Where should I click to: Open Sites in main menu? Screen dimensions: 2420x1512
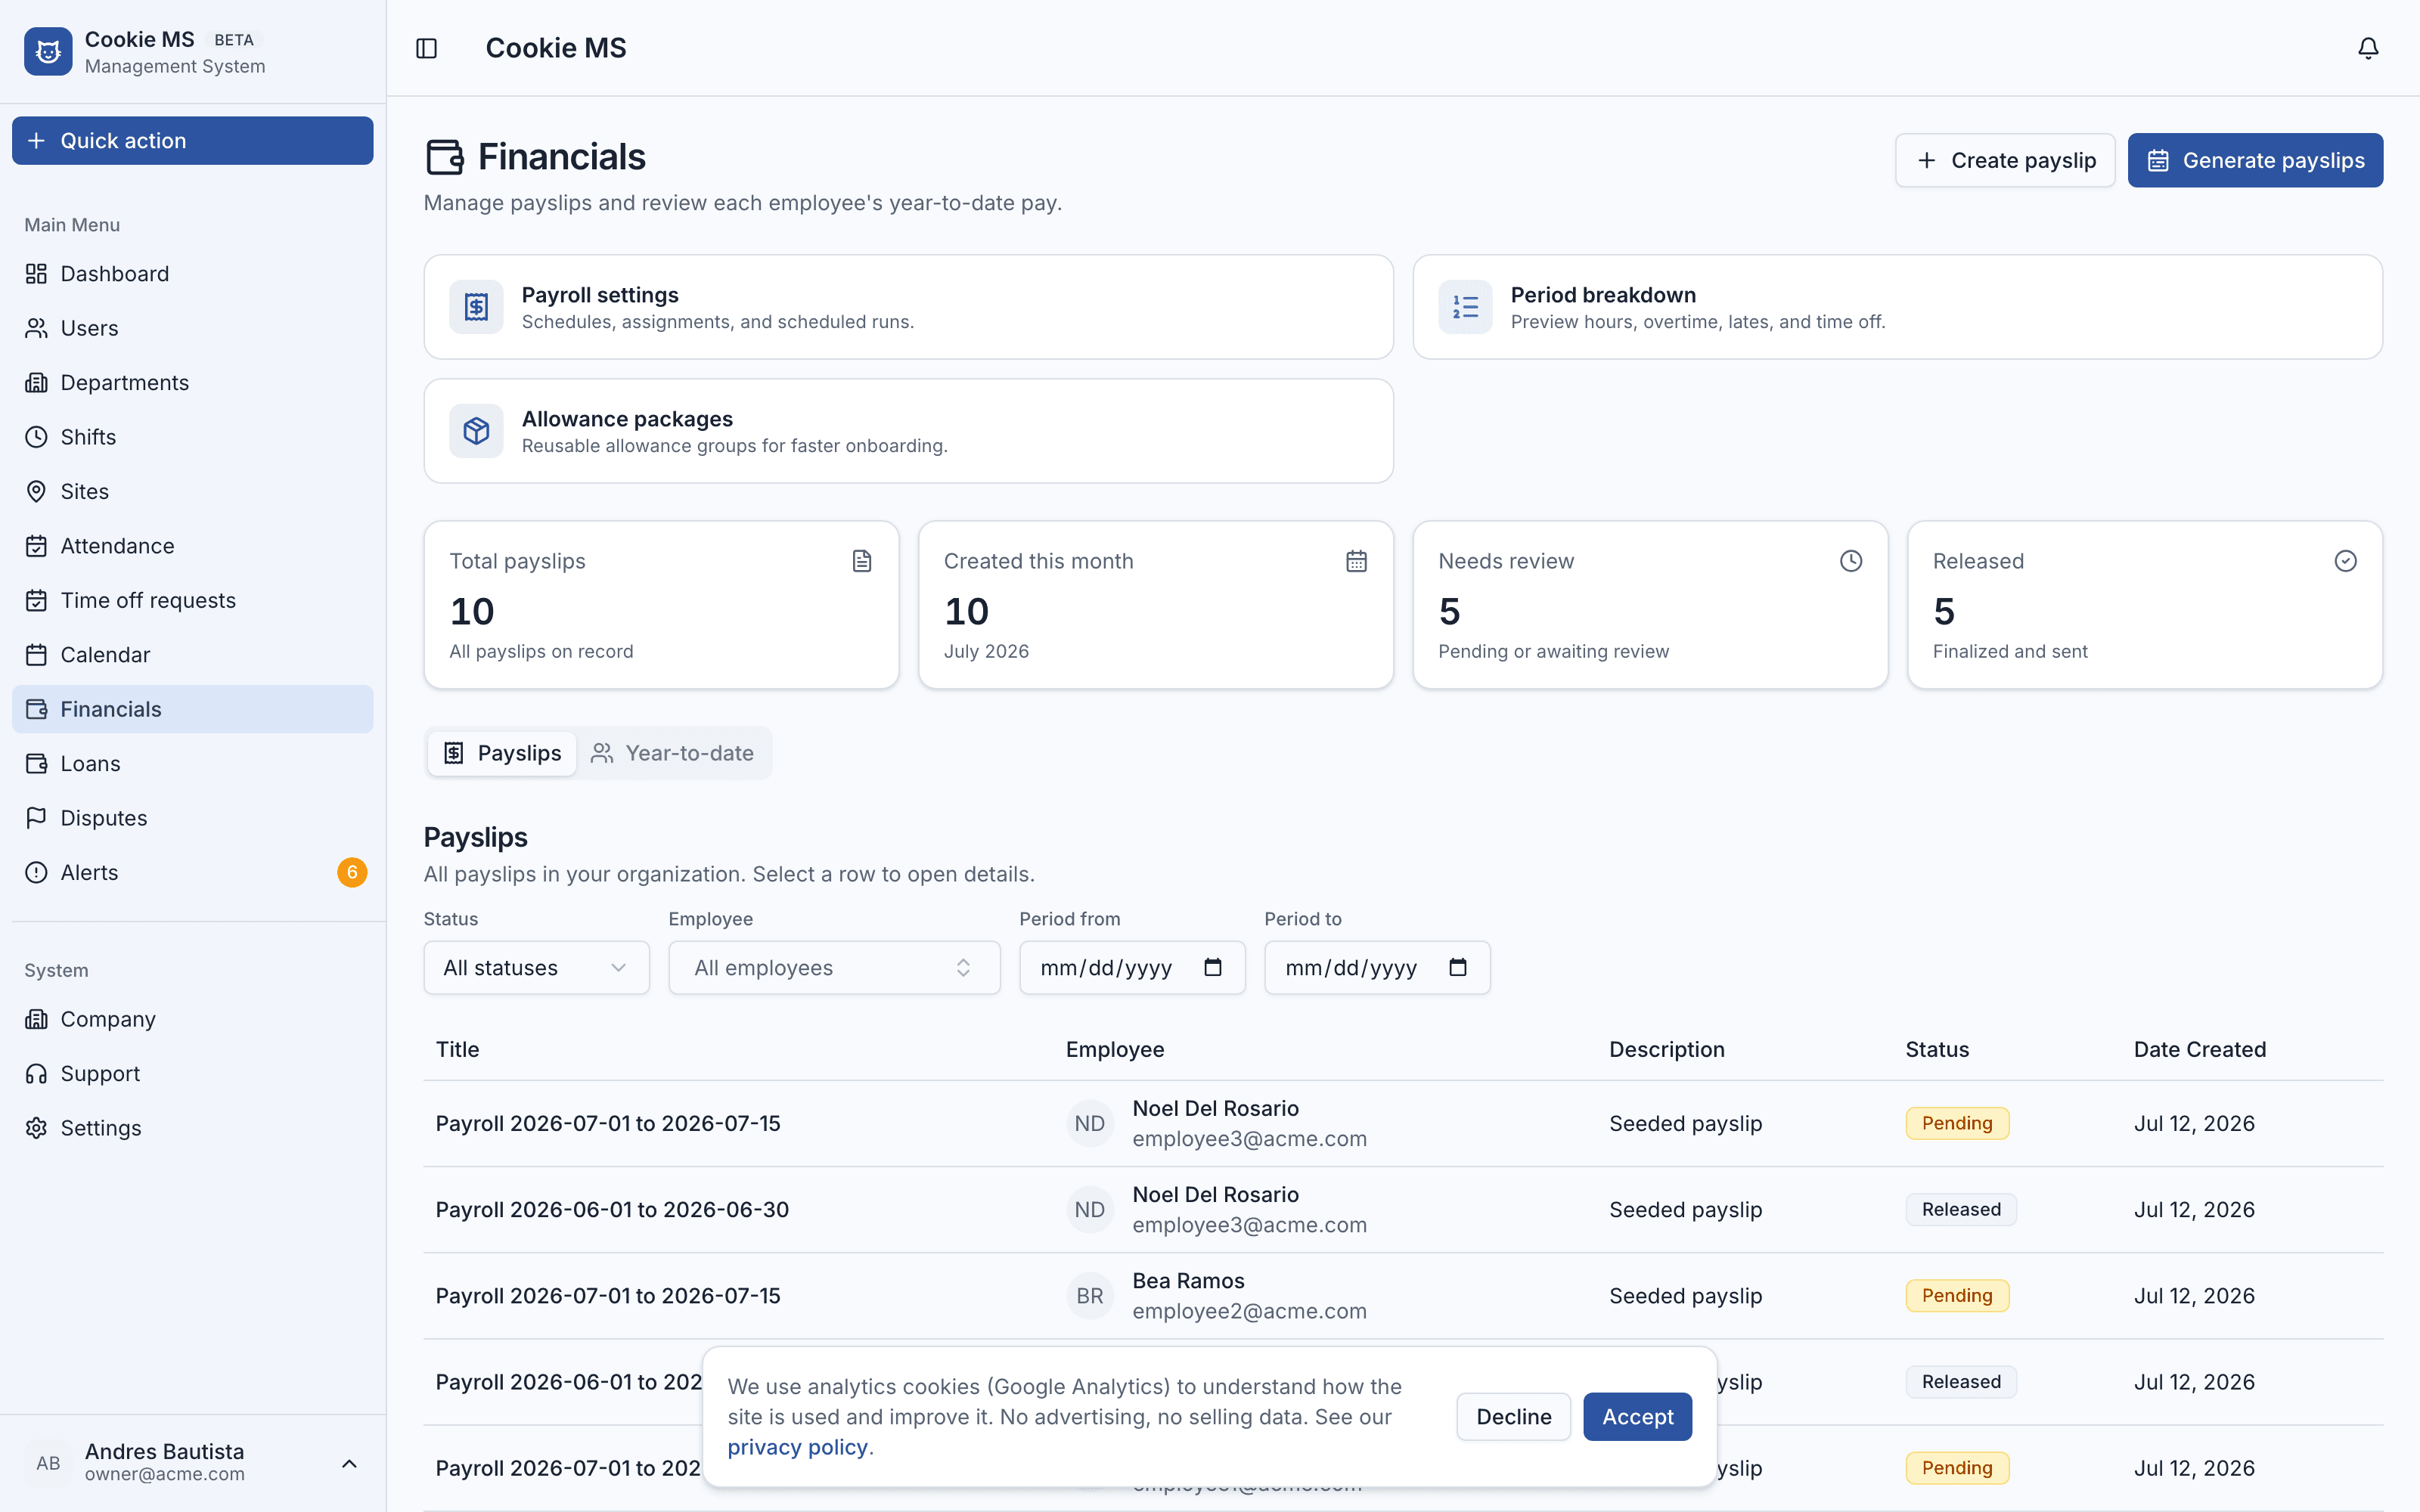tap(193, 491)
